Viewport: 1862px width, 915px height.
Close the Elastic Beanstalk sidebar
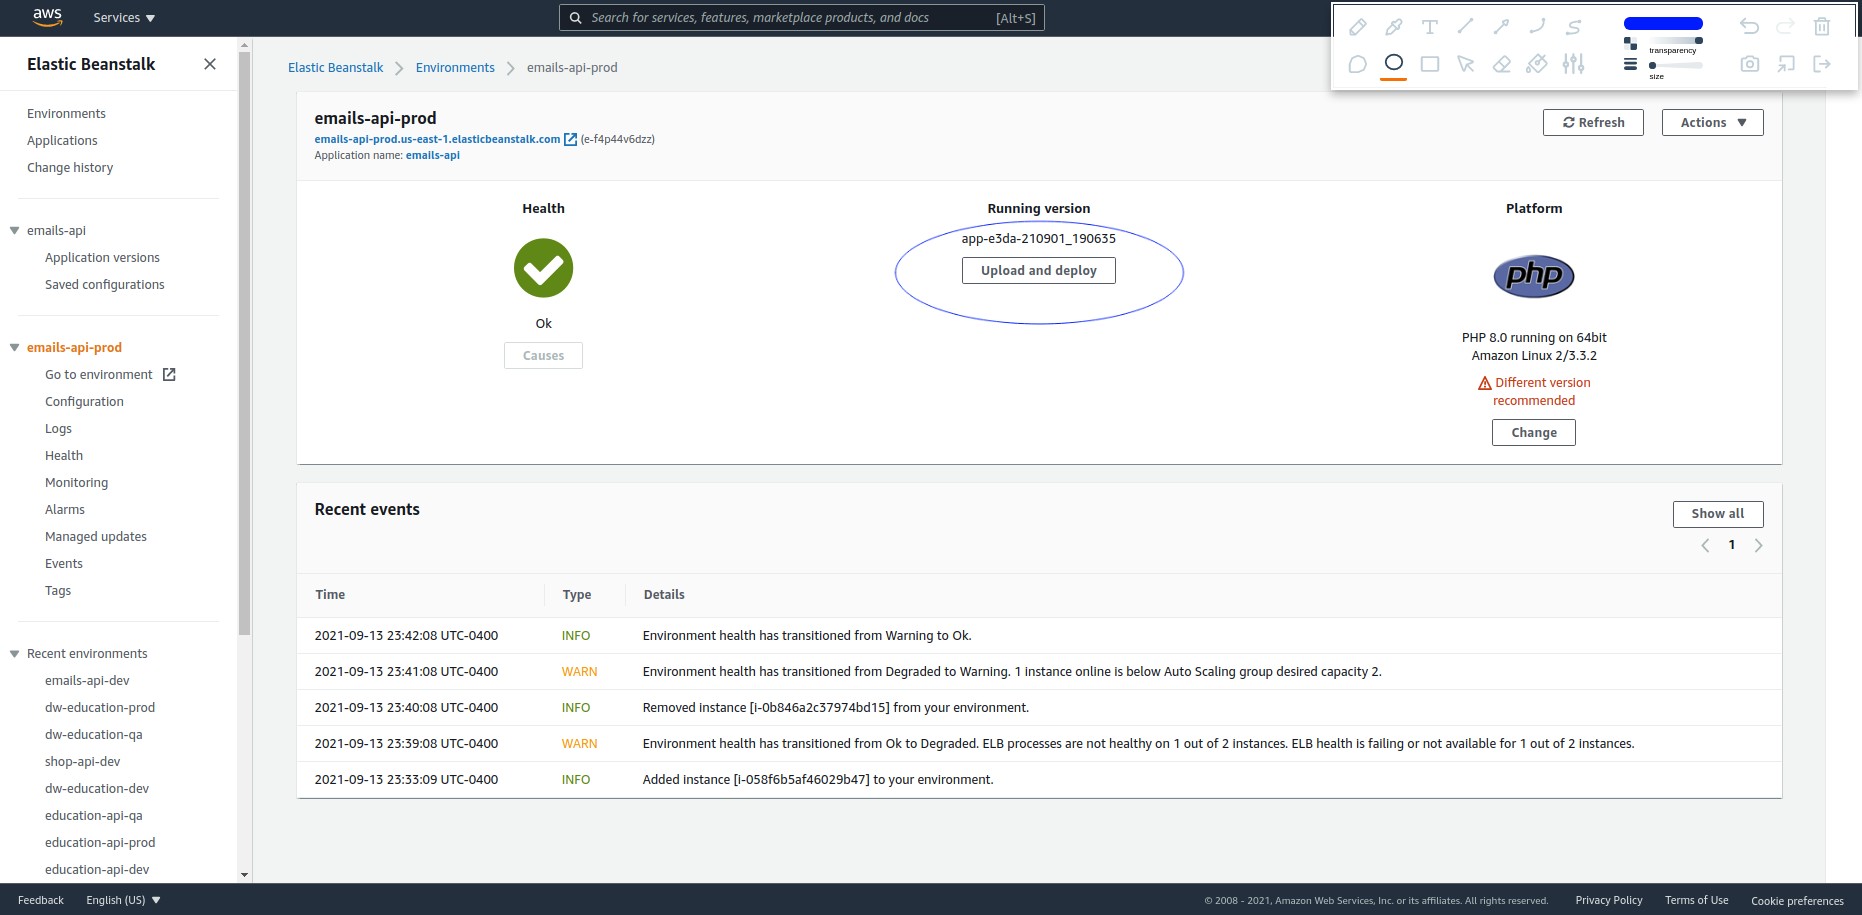[x=210, y=64]
